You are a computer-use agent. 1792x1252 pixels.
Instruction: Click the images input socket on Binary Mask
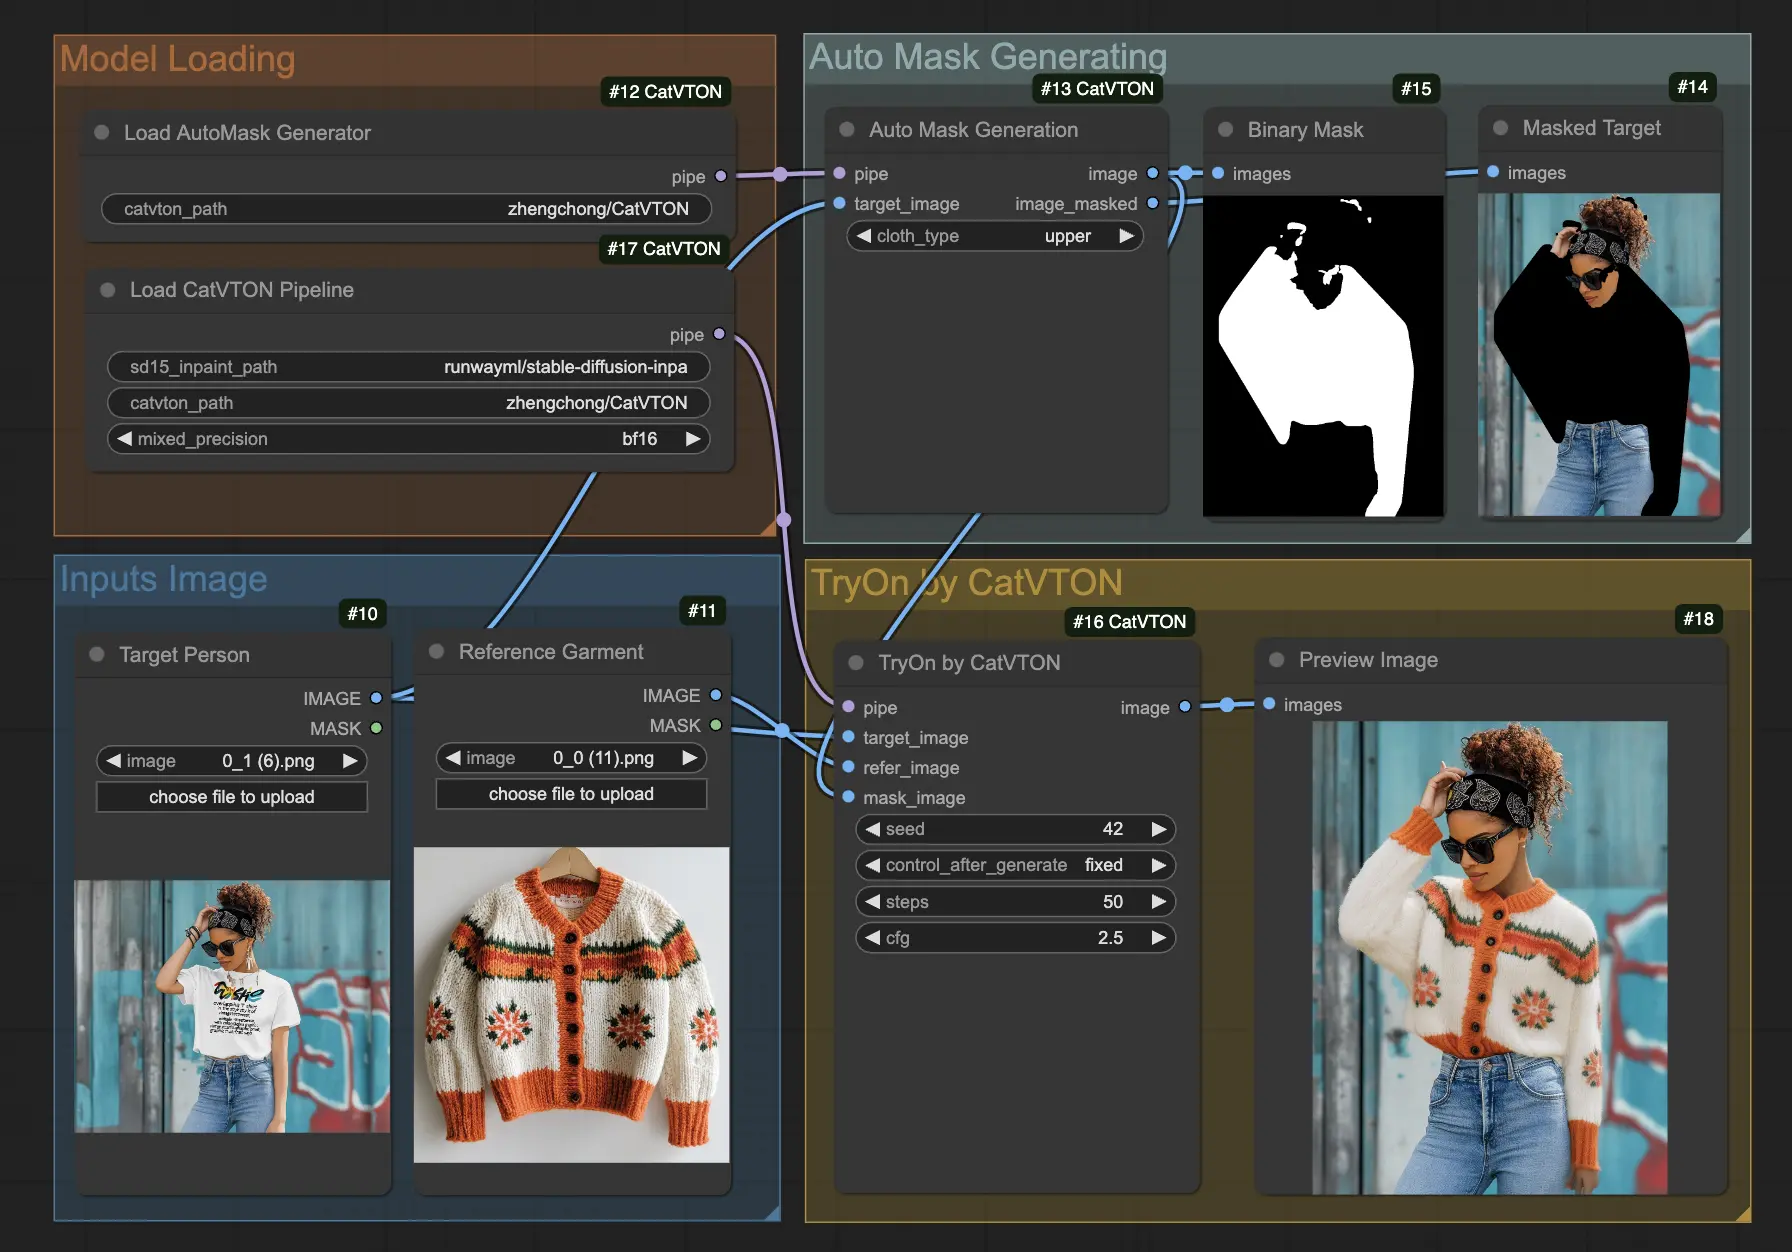(x=1218, y=173)
